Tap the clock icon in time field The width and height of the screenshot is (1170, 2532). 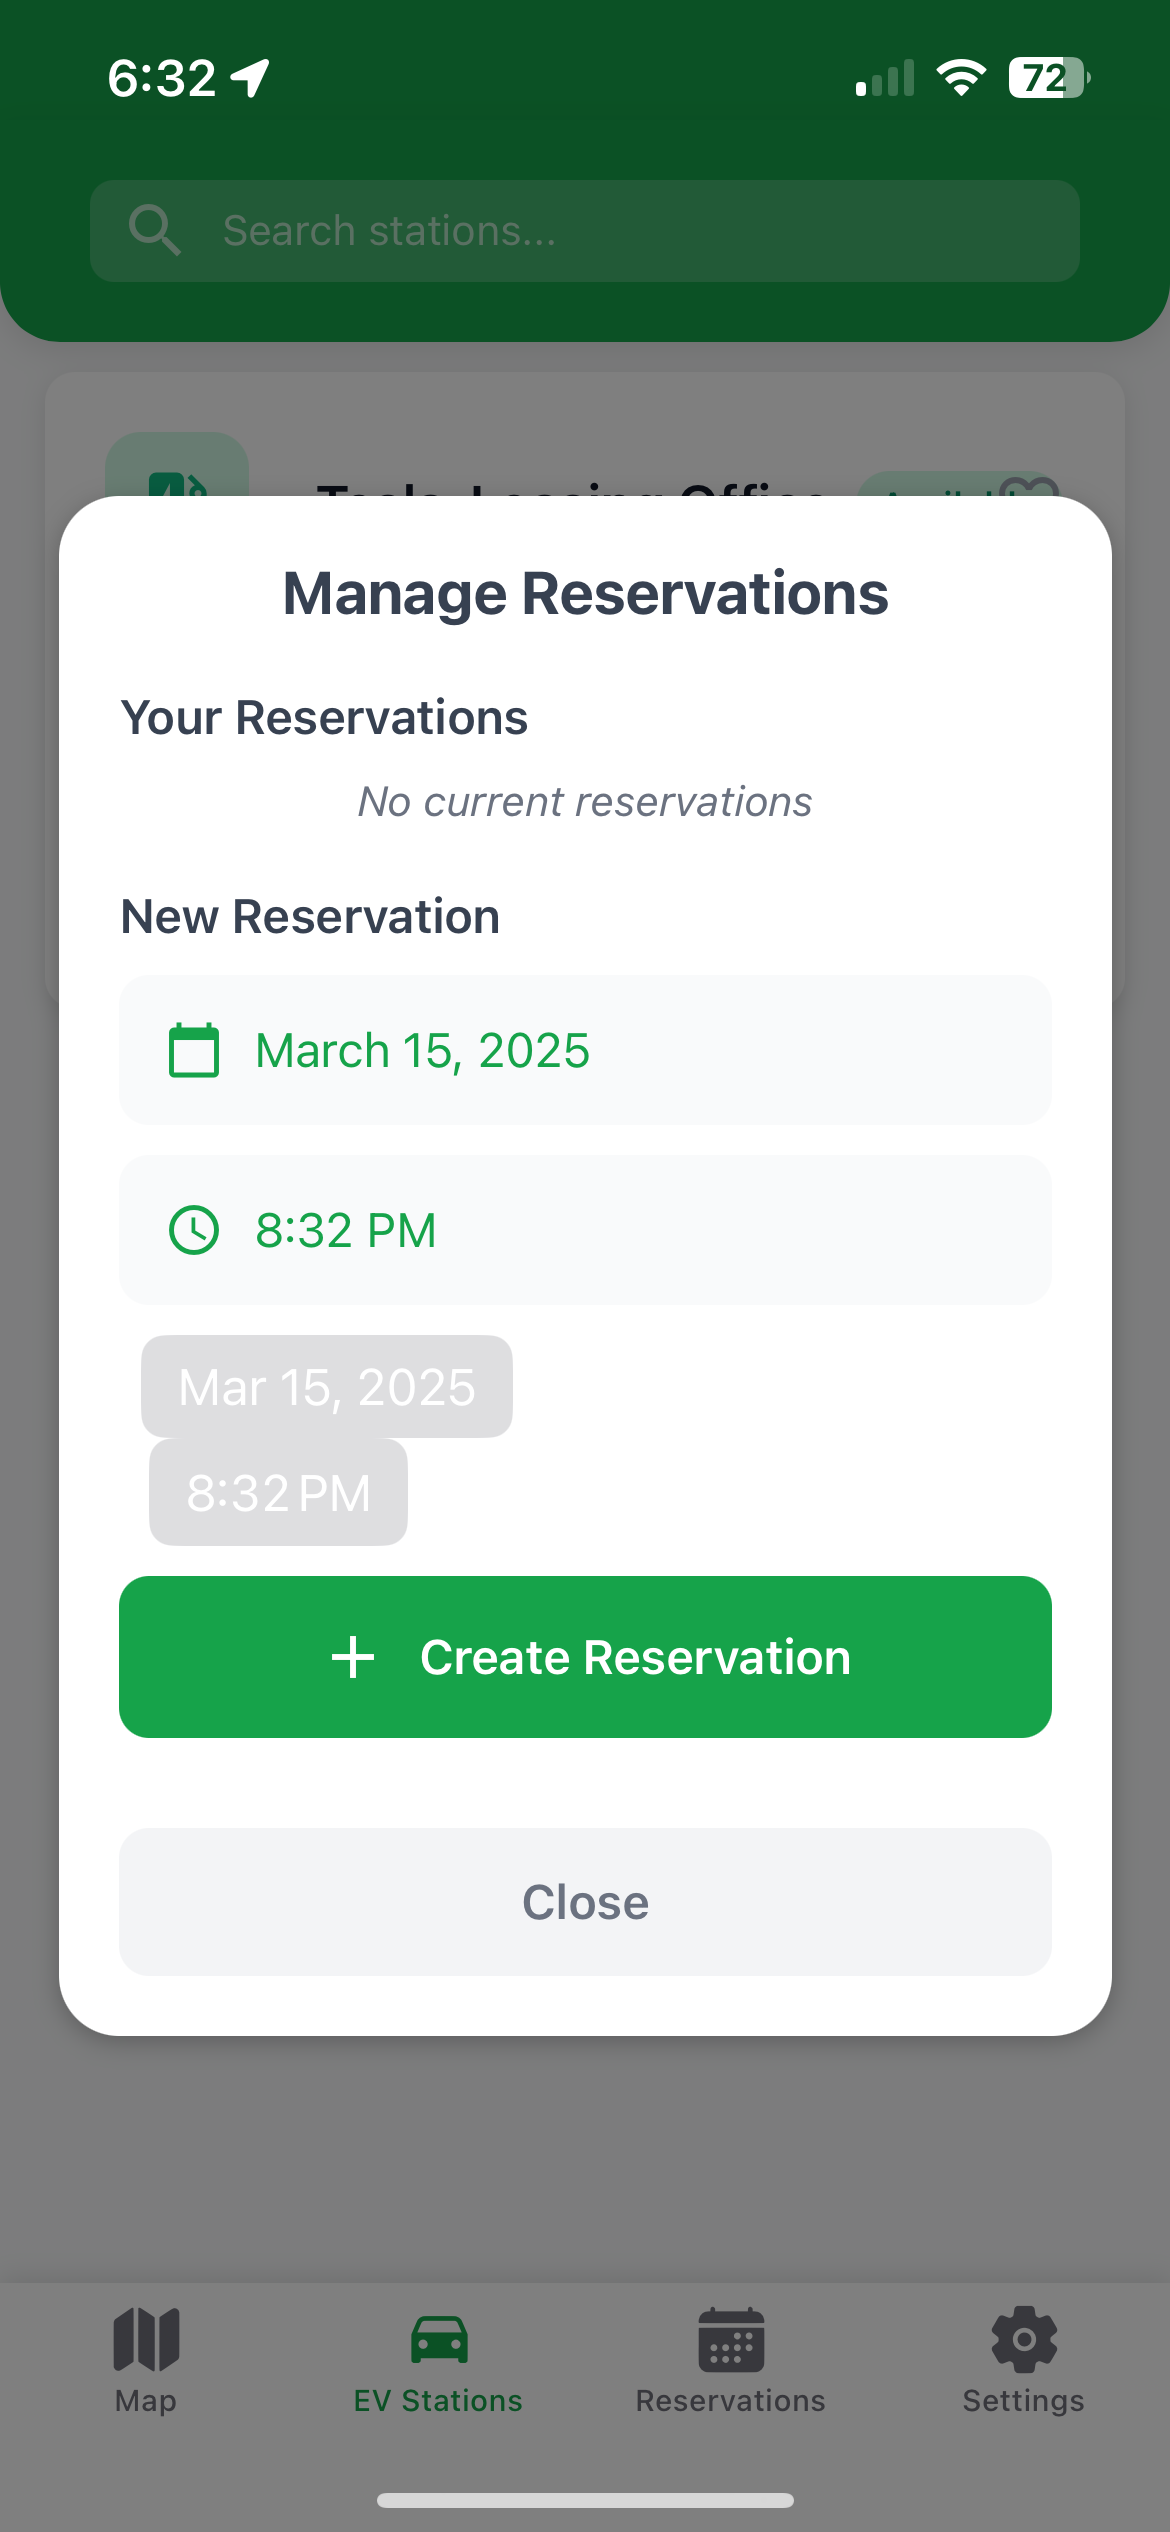point(194,1230)
